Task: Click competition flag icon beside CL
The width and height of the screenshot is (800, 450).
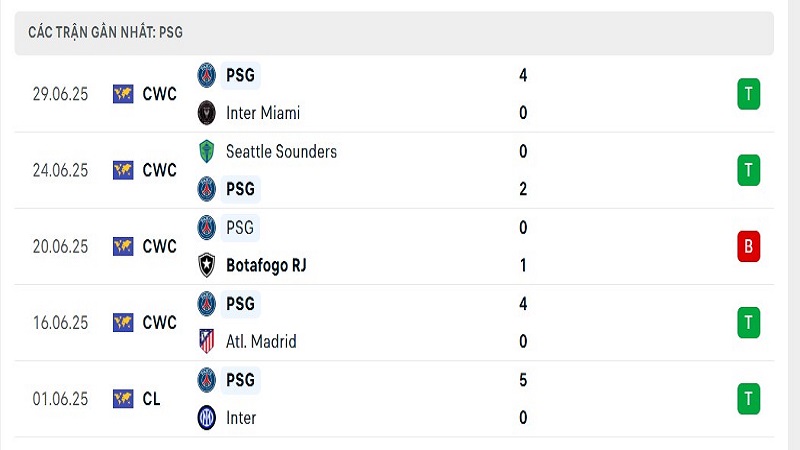Action: tap(123, 399)
